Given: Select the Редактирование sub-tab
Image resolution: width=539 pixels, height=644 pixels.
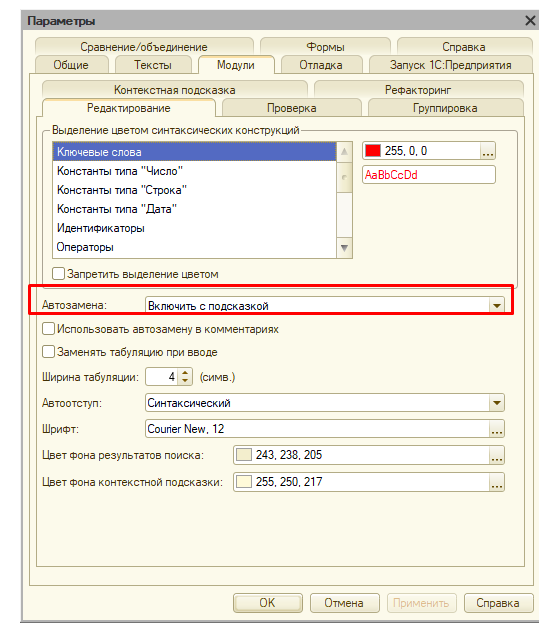Looking at the screenshot, I should pos(129,108).
